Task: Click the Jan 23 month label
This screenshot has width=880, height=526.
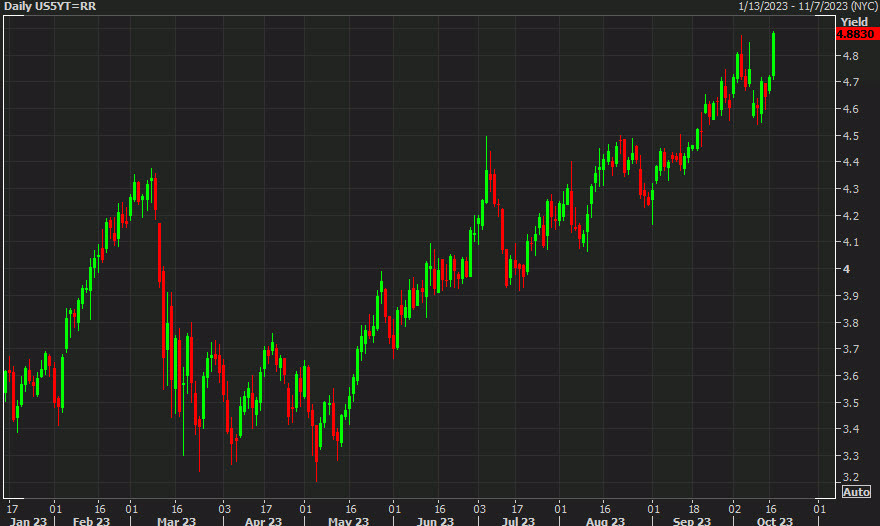Action: tap(27, 520)
